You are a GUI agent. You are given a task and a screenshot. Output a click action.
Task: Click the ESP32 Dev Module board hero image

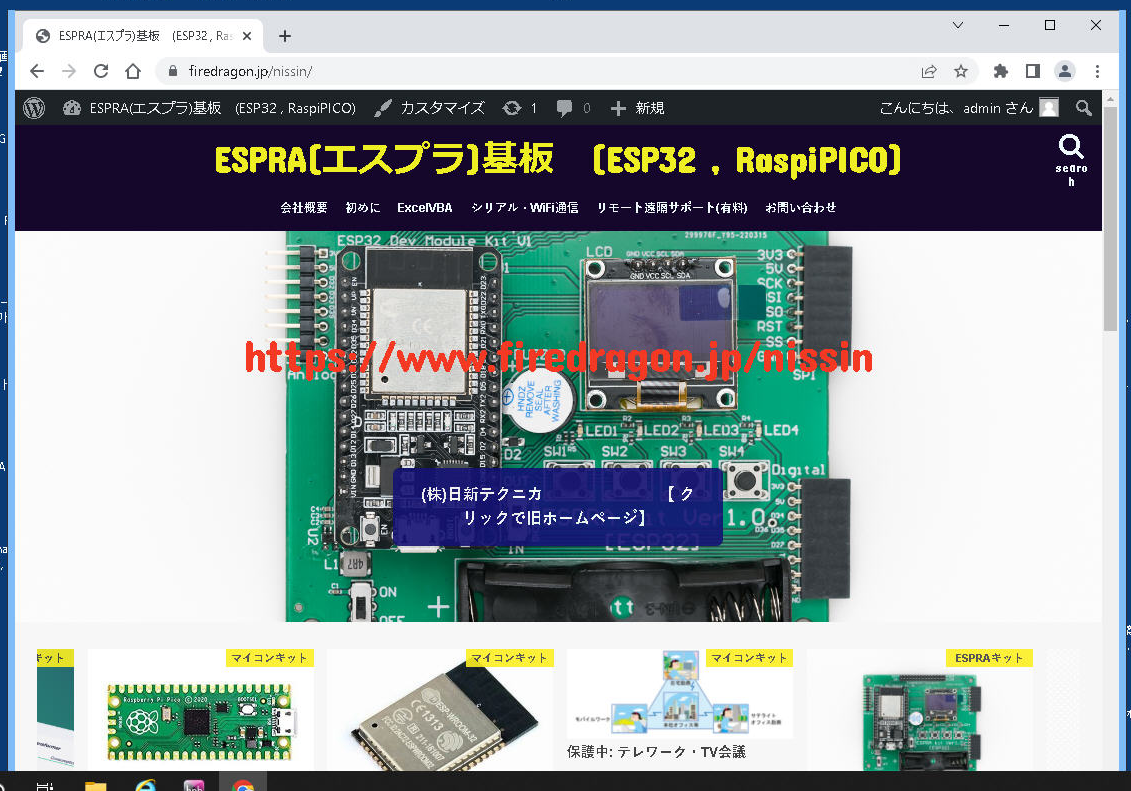pyautogui.click(x=557, y=426)
